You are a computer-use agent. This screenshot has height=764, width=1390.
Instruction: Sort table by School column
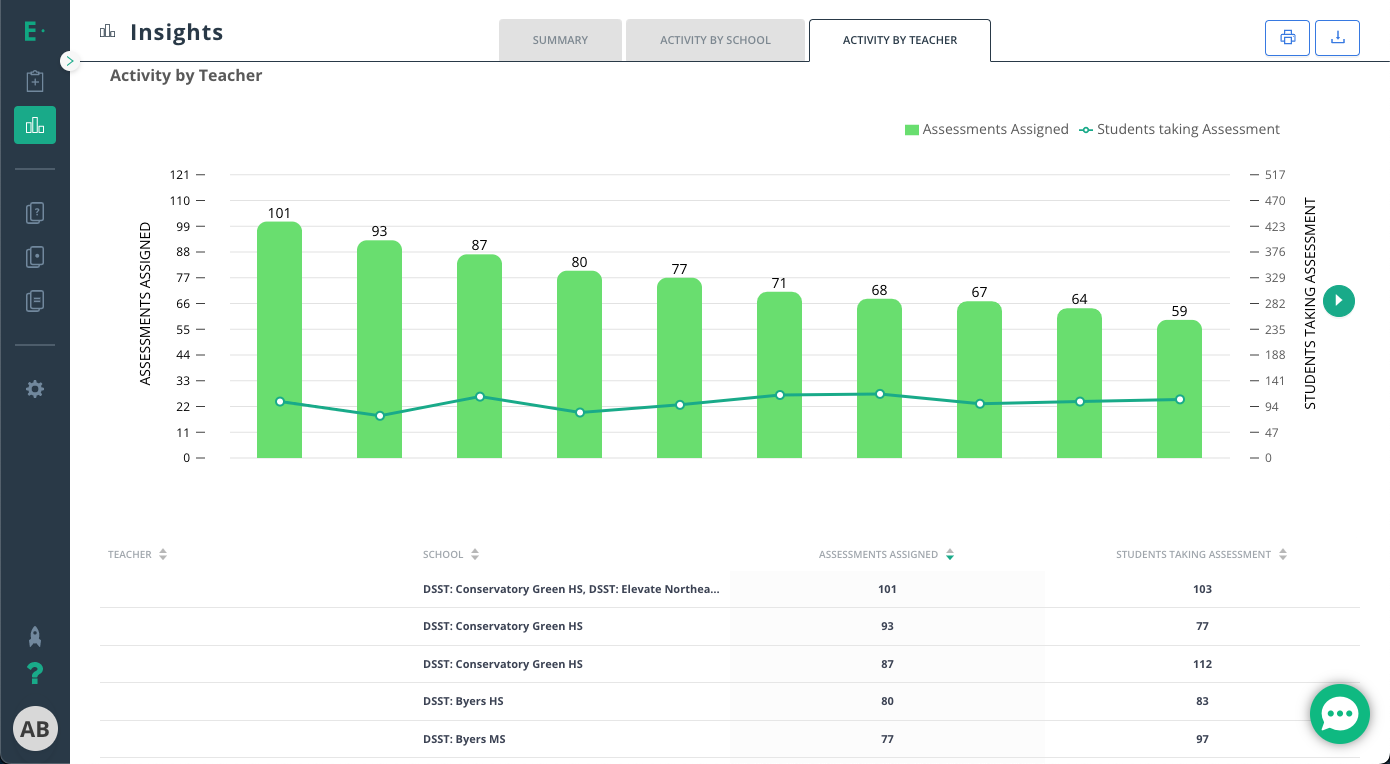(x=451, y=554)
